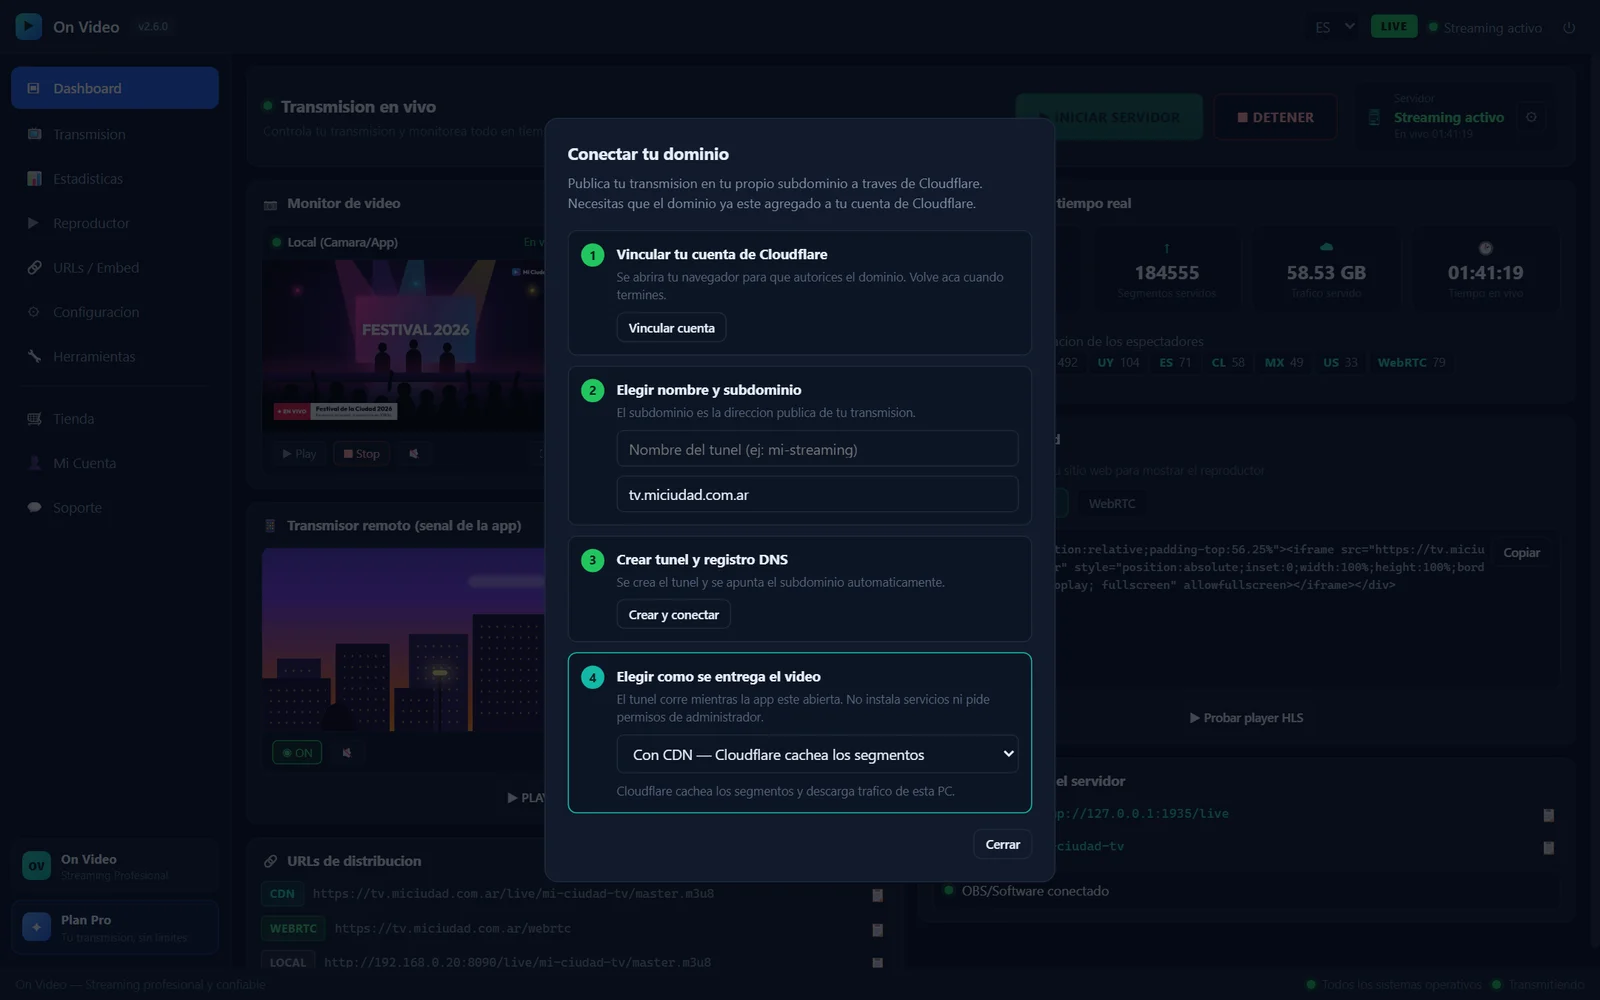
Task: Click Play under the video monitor
Action: pyautogui.click(x=299, y=454)
